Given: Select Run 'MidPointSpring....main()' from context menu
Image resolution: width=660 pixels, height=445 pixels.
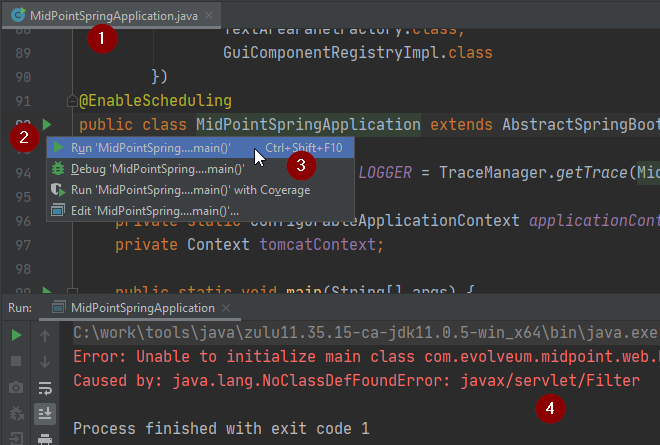Looking at the screenshot, I should point(150,148).
